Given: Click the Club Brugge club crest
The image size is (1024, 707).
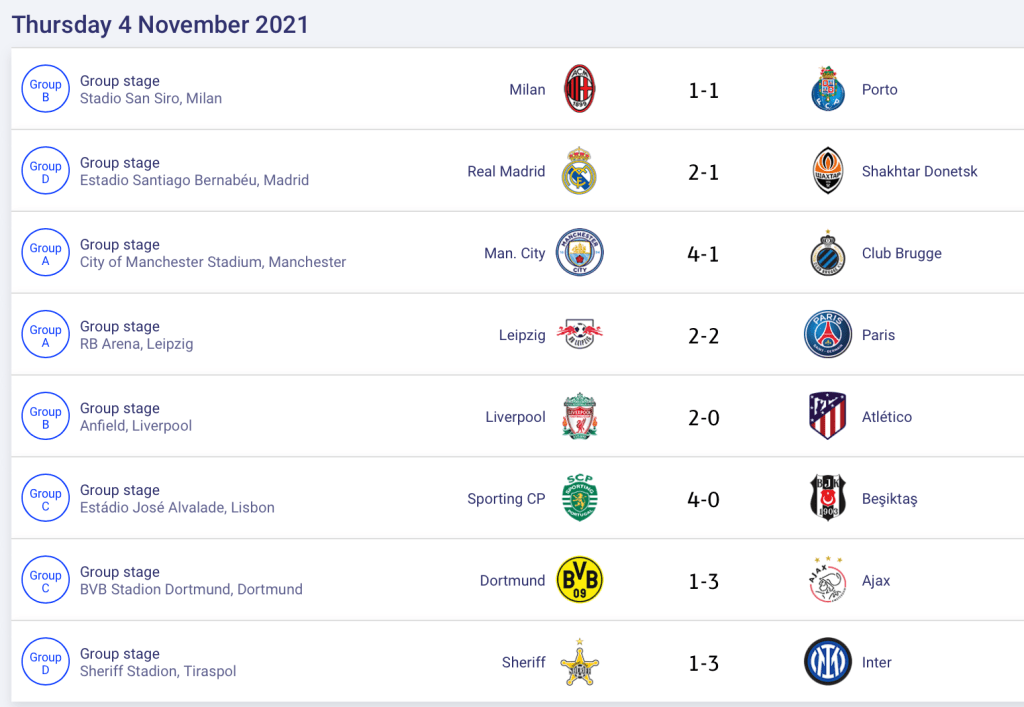Looking at the screenshot, I should click(828, 253).
